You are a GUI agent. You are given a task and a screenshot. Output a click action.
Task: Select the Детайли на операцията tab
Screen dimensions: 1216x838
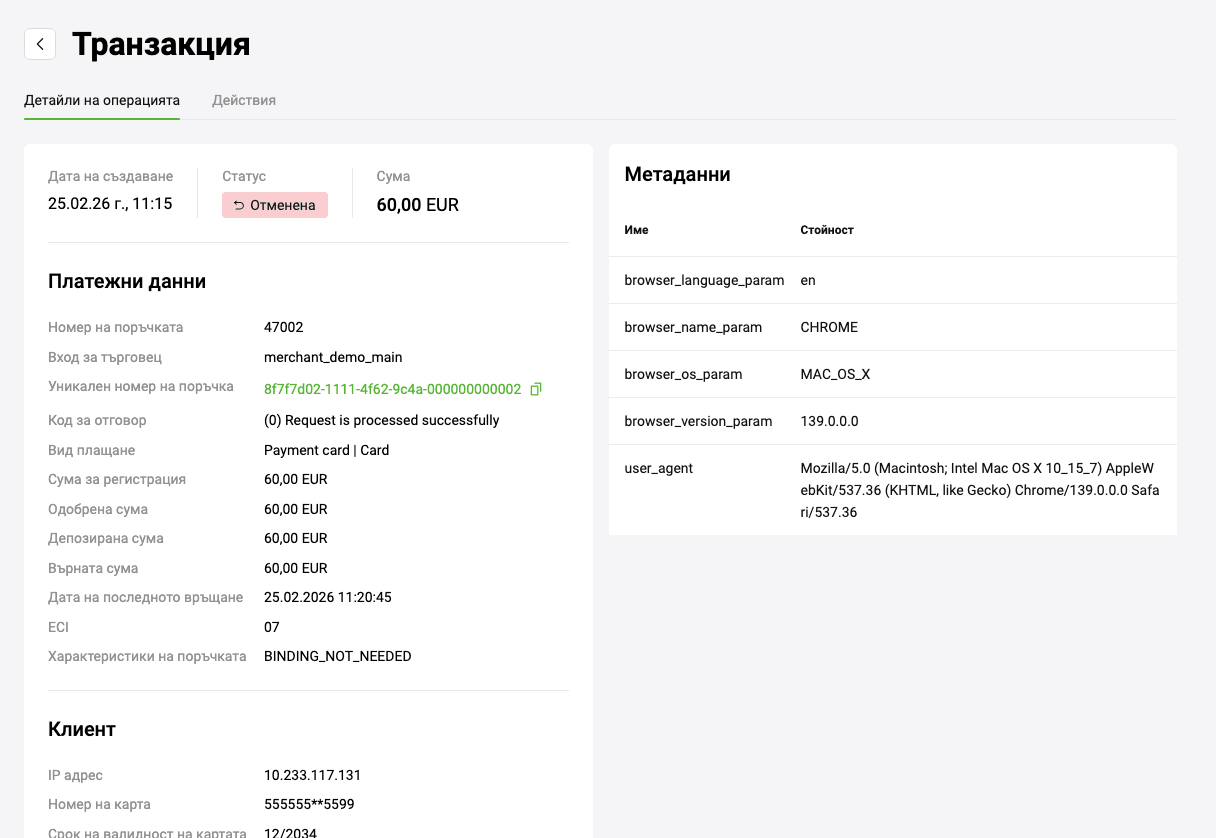102,100
